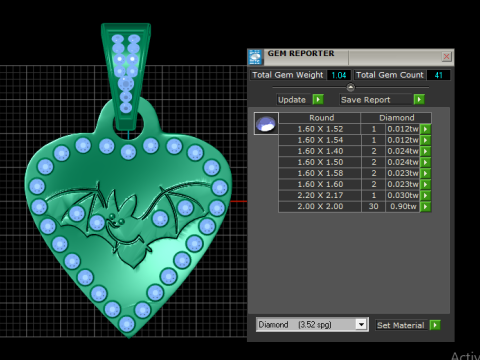Select the 1.60 X 1.58 size cell
The width and height of the screenshot is (480, 360).
tap(320, 173)
